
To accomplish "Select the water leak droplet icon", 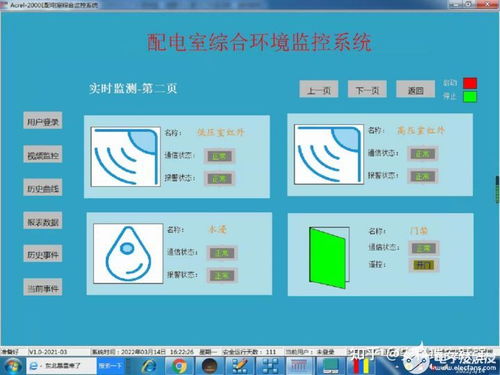I will point(128,253).
